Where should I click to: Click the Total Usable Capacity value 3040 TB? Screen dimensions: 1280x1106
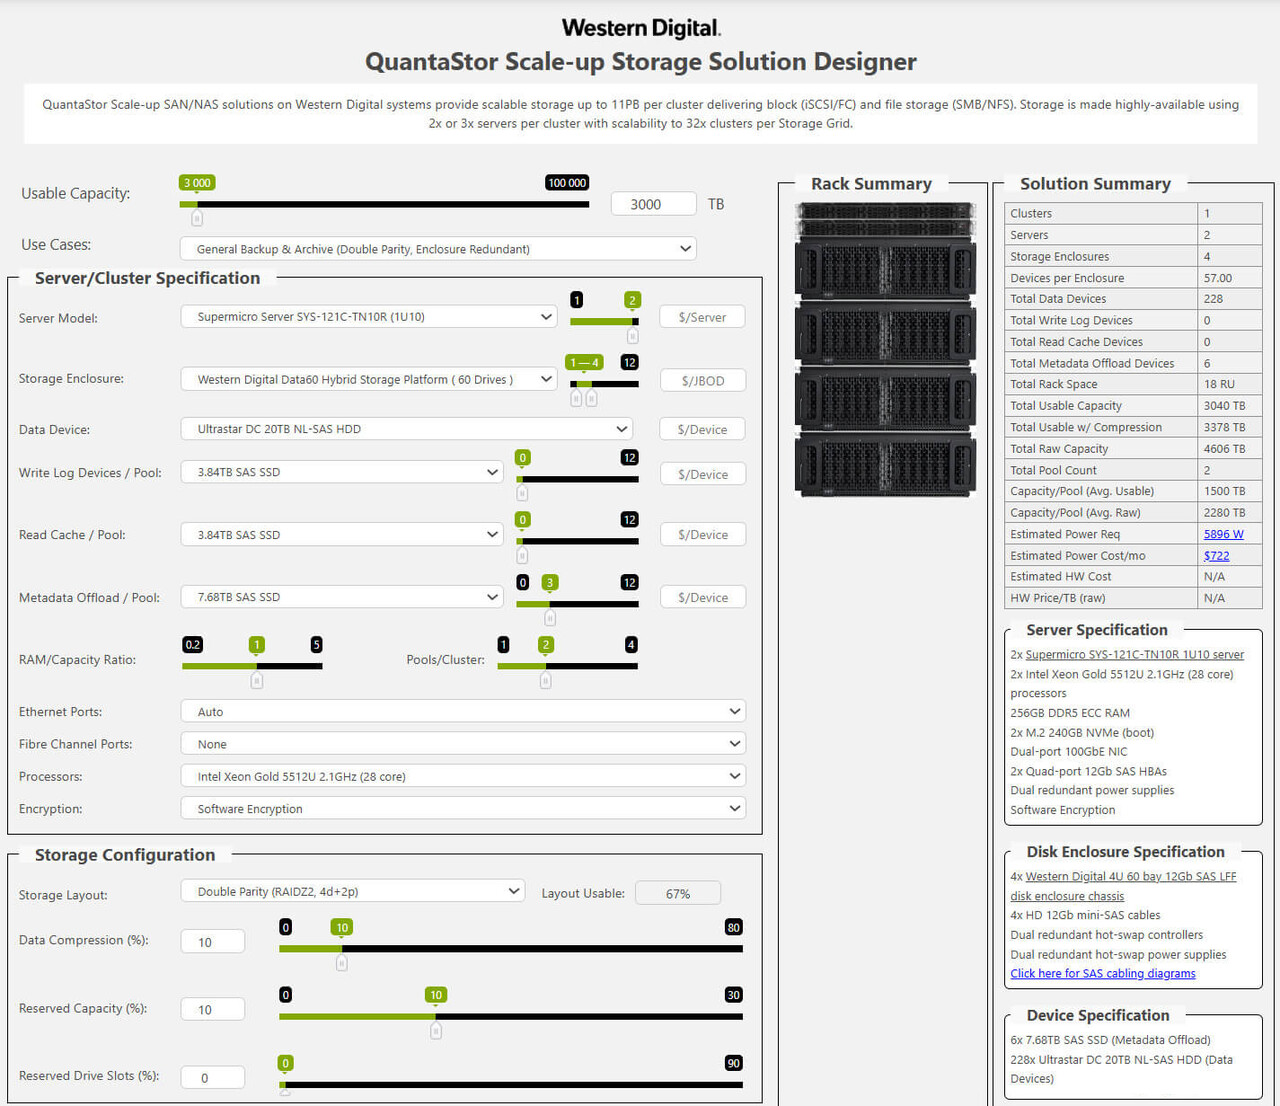coord(1225,406)
